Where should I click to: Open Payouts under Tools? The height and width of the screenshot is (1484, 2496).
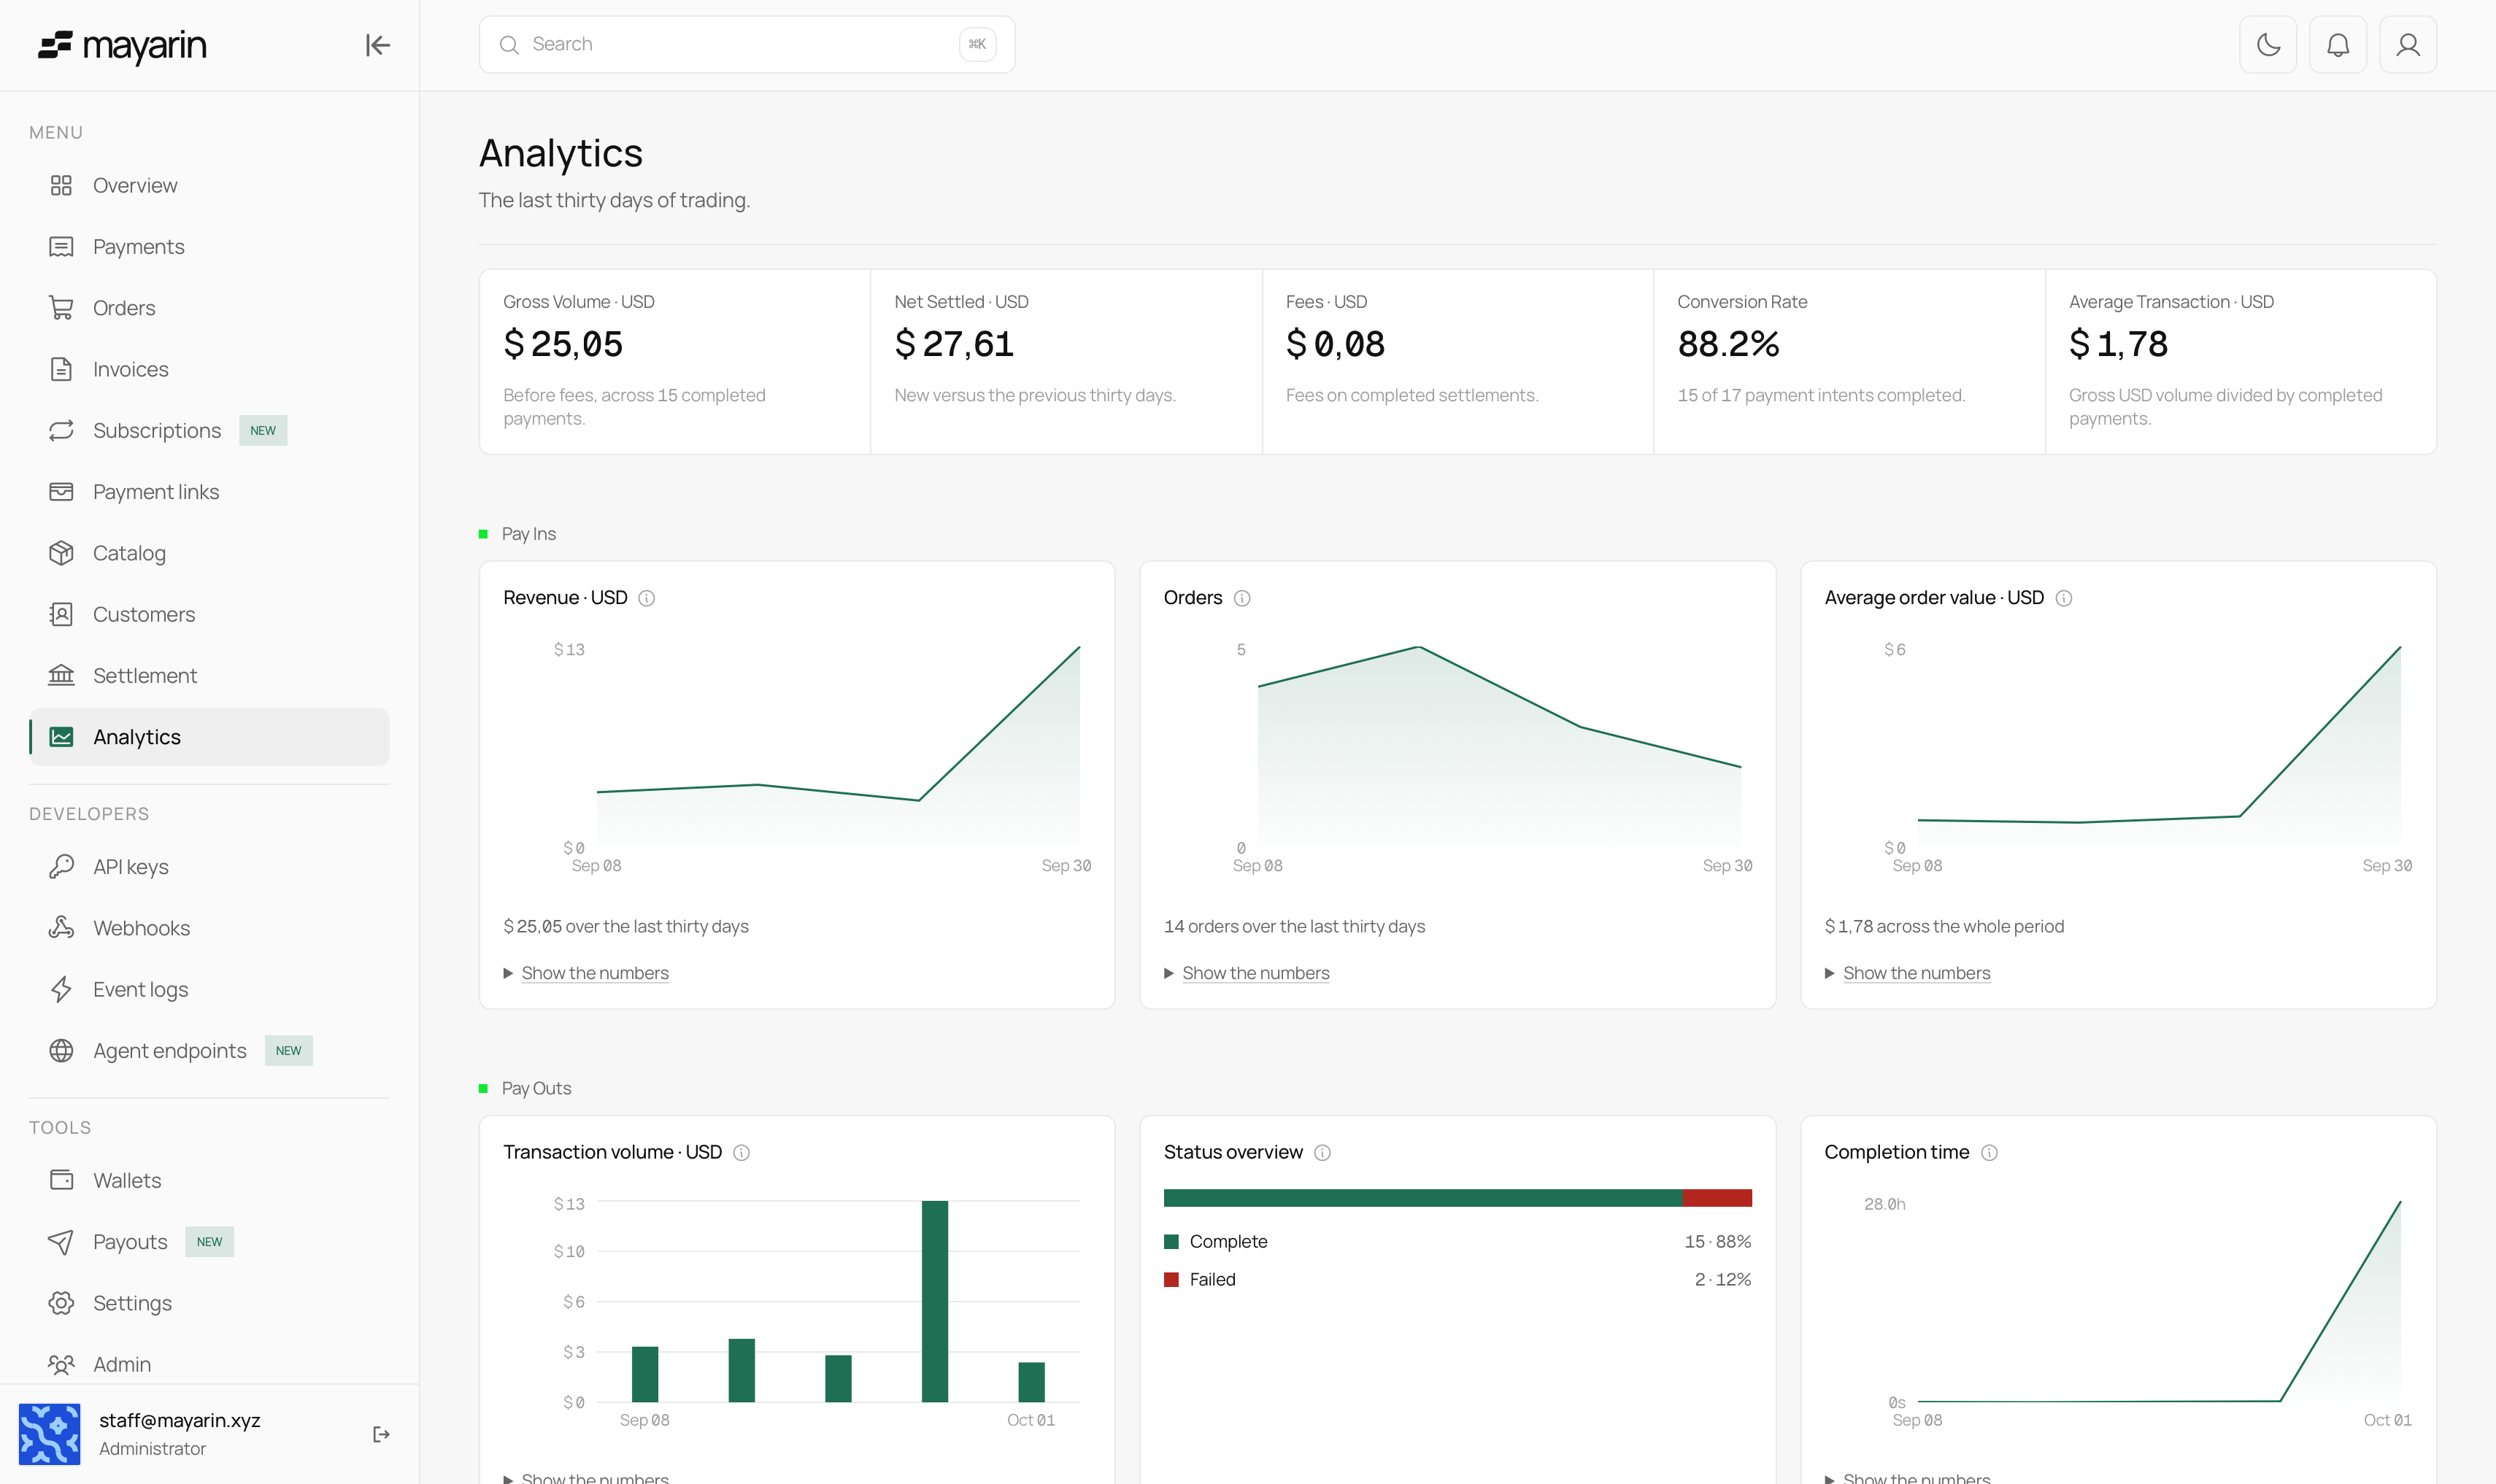click(x=209, y=1242)
